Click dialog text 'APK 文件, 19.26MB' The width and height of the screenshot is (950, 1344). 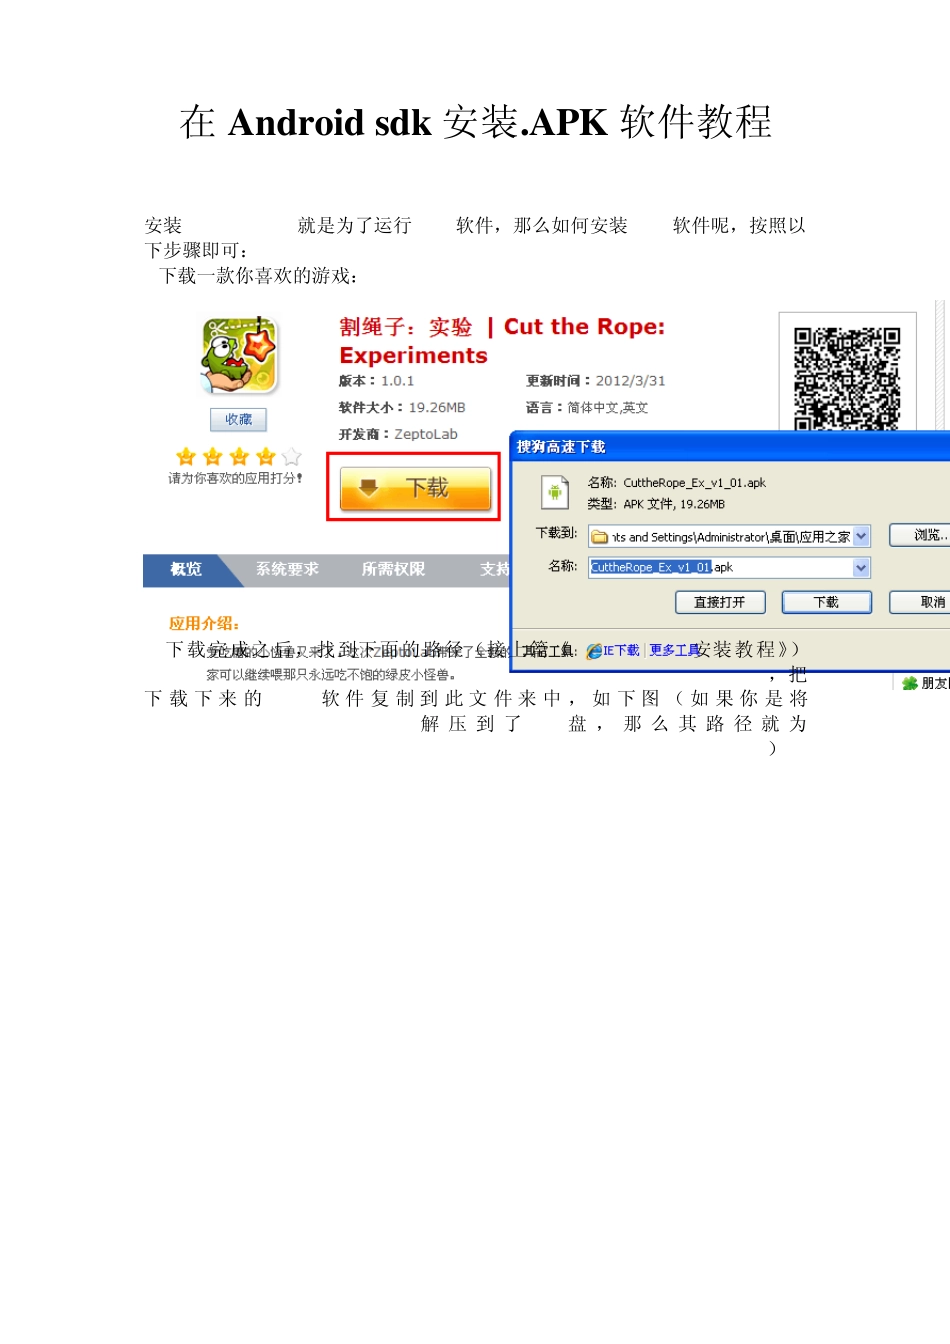click(x=674, y=504)
